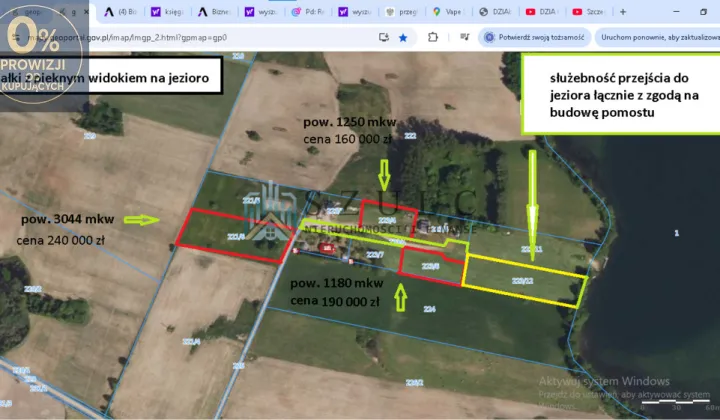Open a new tab with plus button
720x420 pixels.
coord(623,12)
